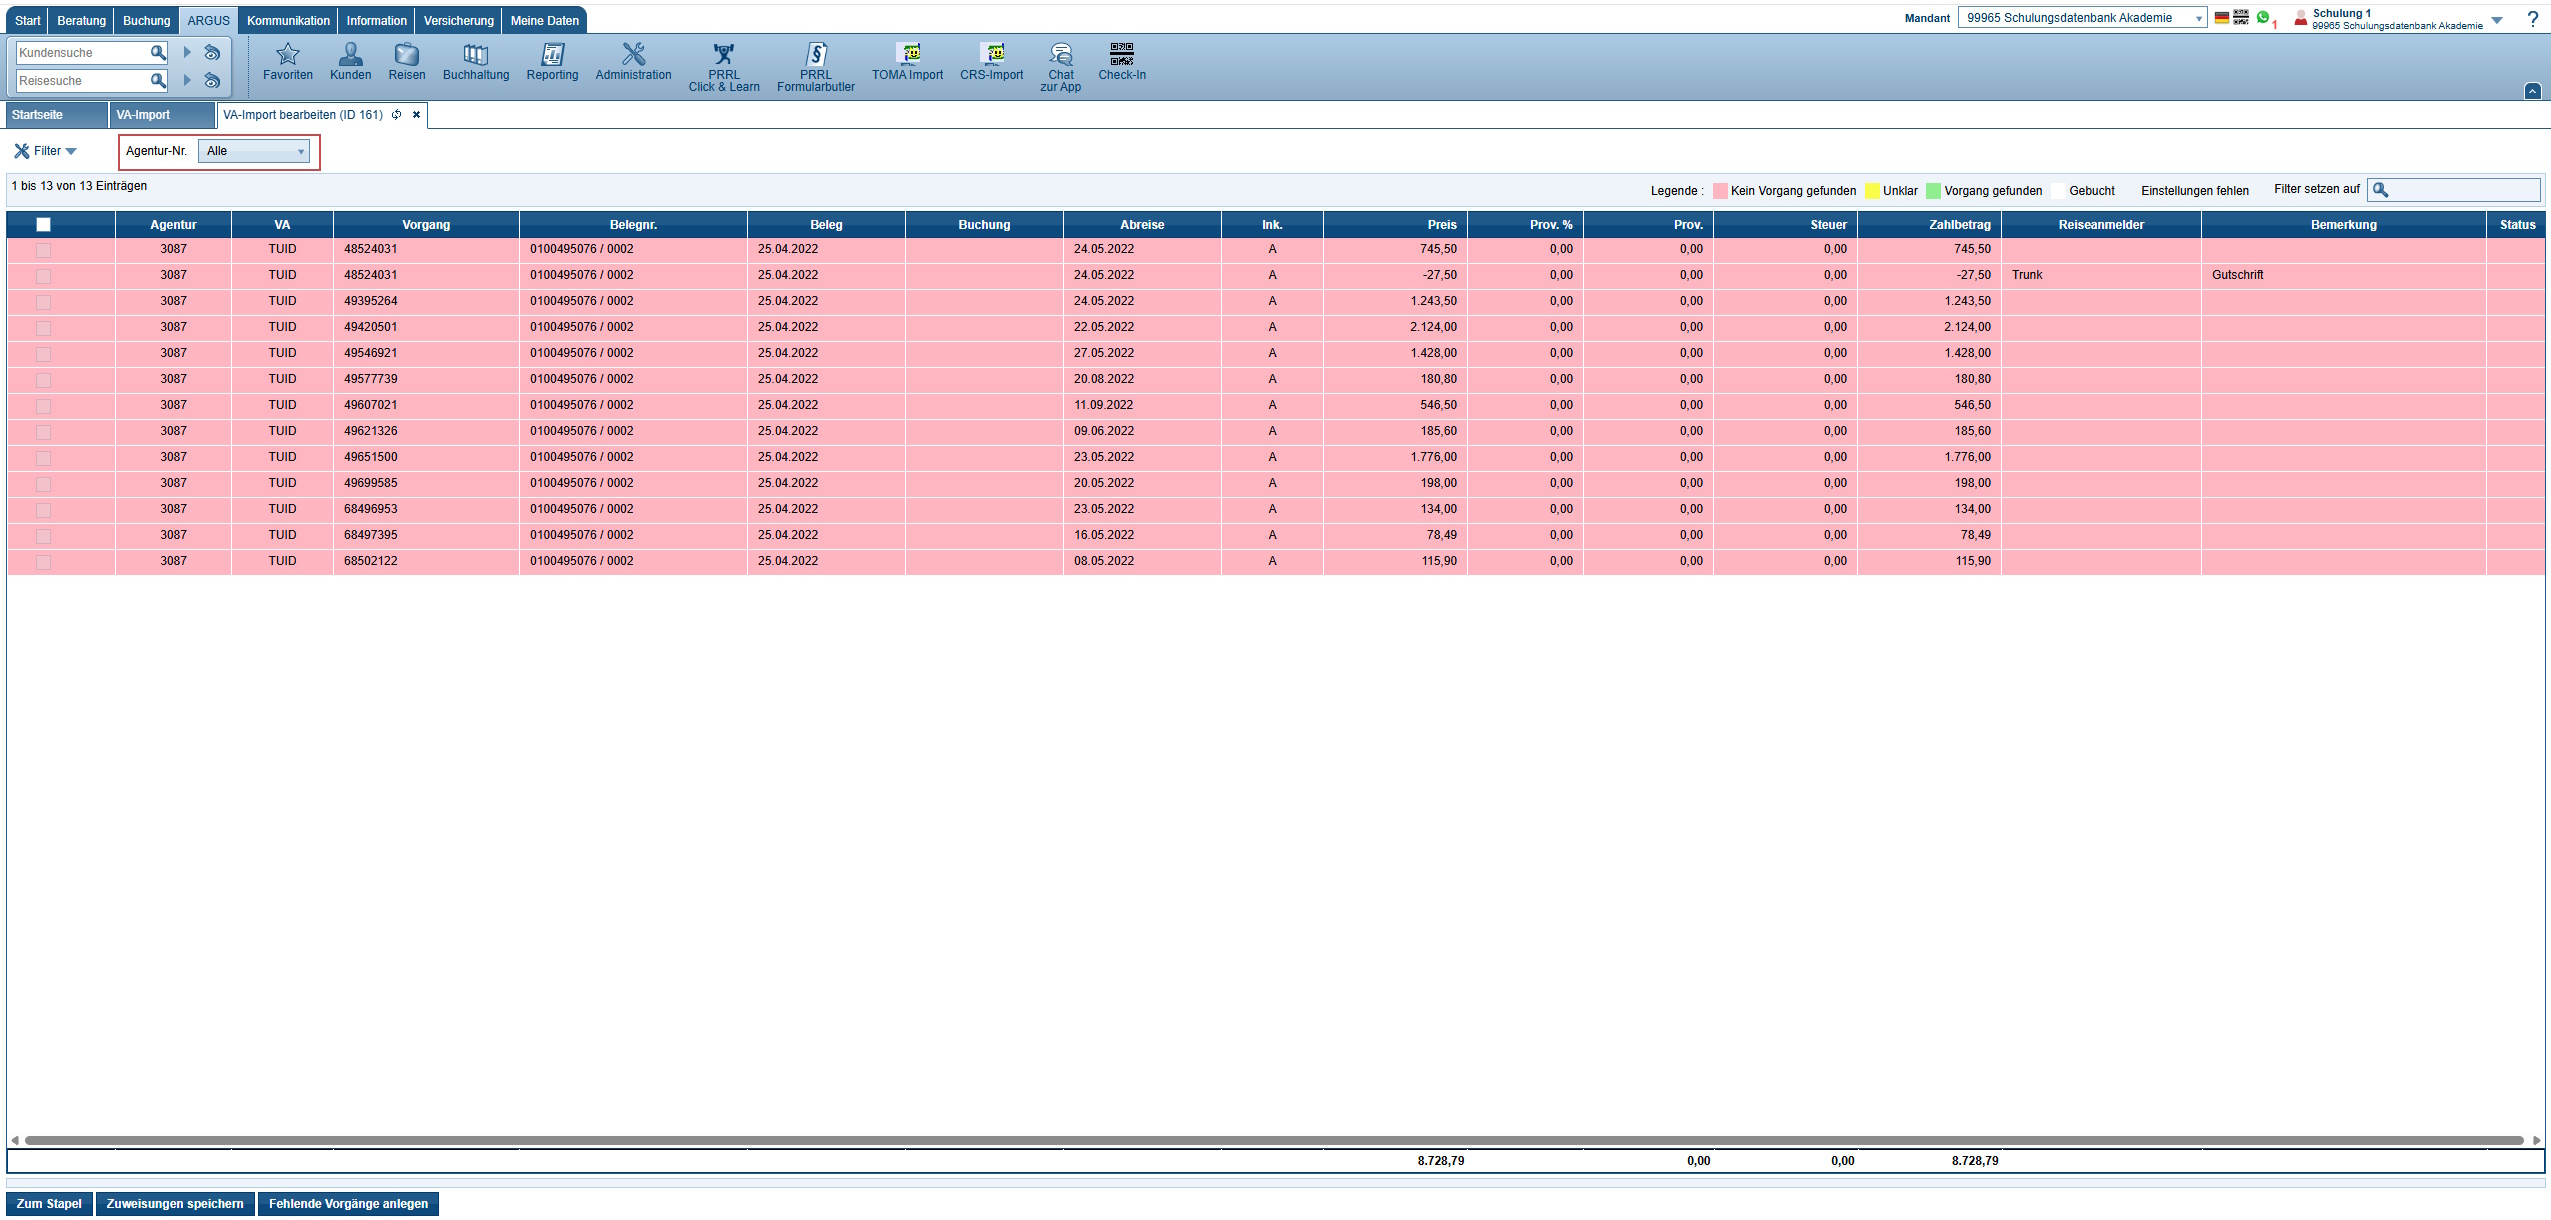
Task: Check the Gutschrift row checkbox
Action: pyautogui.click(x=43, y=276)
